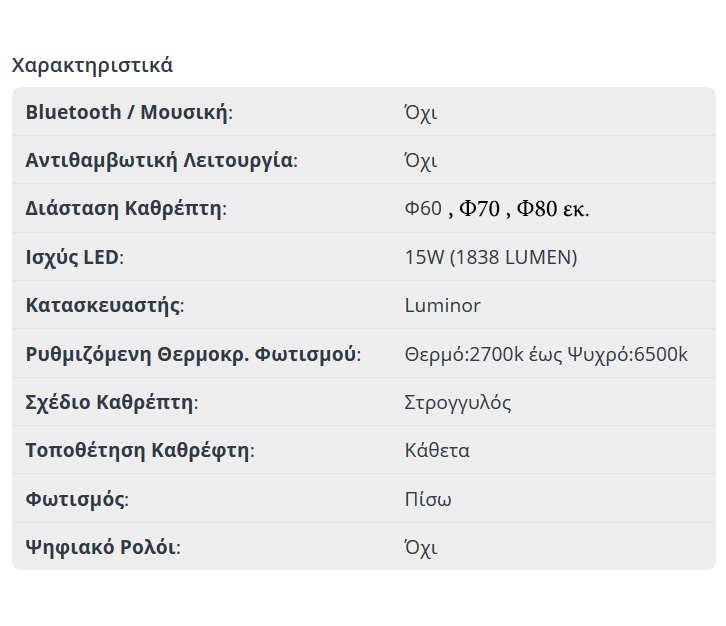Select the Τοποθέτηση Καθρέφτη label
The image size is (726, 626).
138,450
